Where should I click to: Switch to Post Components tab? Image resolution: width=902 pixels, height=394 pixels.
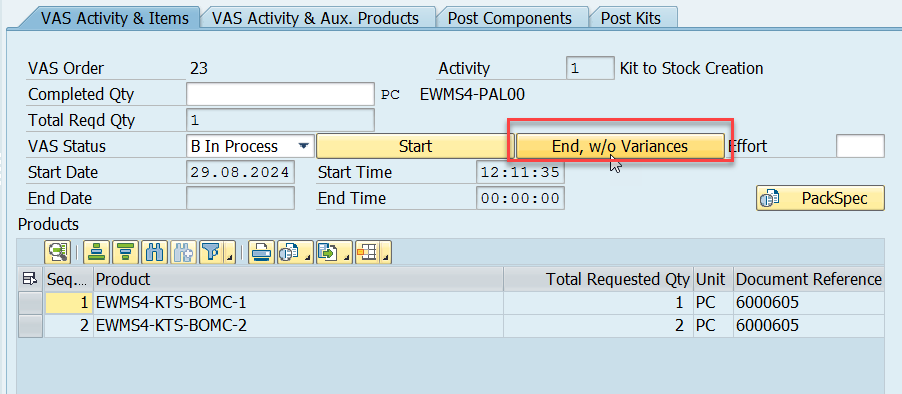point(510,18)
